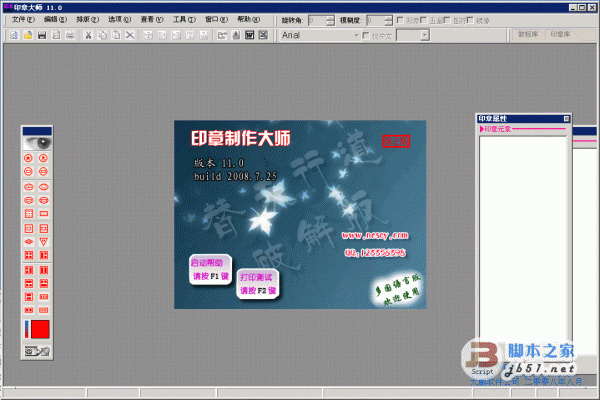Close the 印章属性 panel
The image size is (600, 400).
566,119
